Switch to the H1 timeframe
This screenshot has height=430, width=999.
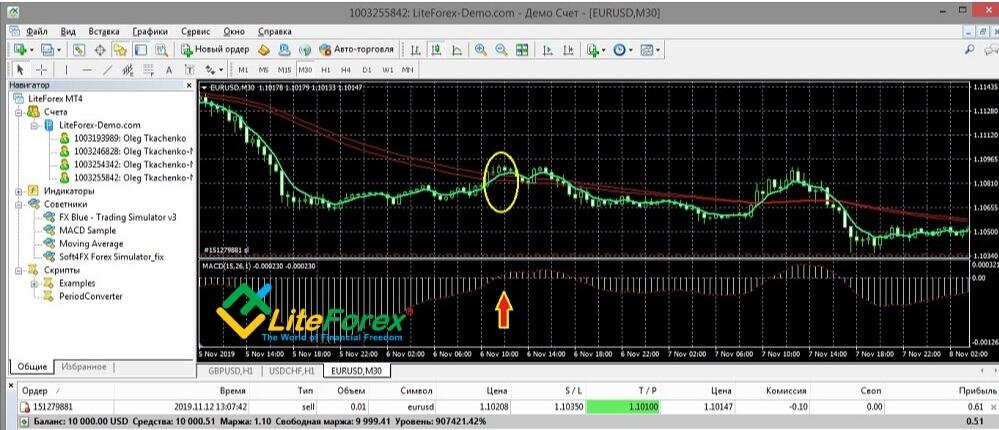coord(326,69)
